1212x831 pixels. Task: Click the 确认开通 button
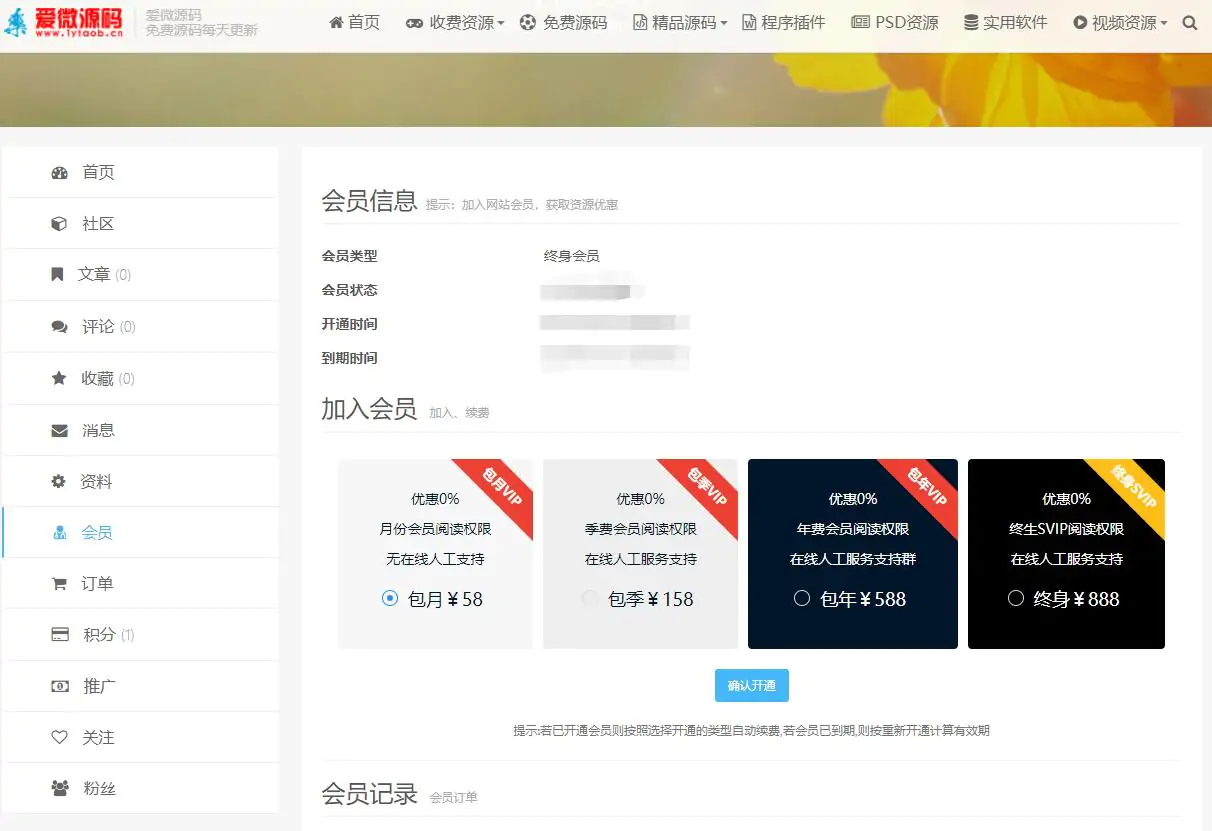pos(751,685)
